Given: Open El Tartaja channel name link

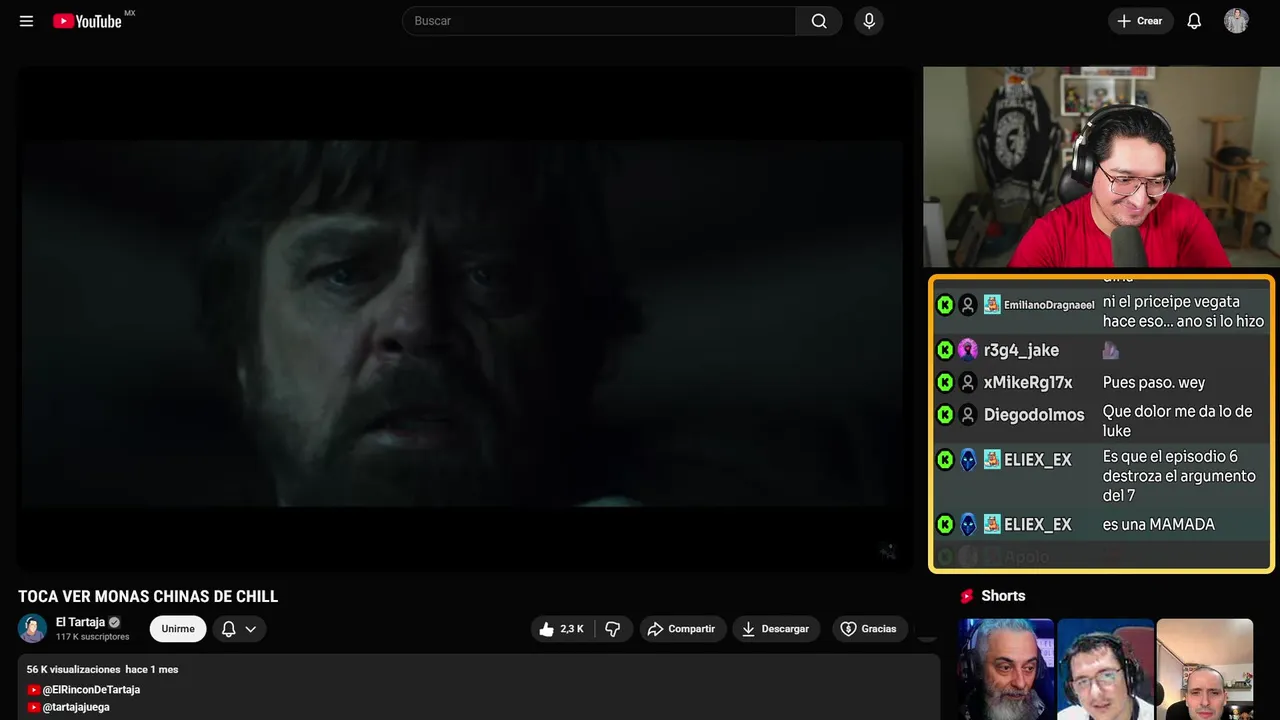Looking at the screenshot, I should (80, 622).
